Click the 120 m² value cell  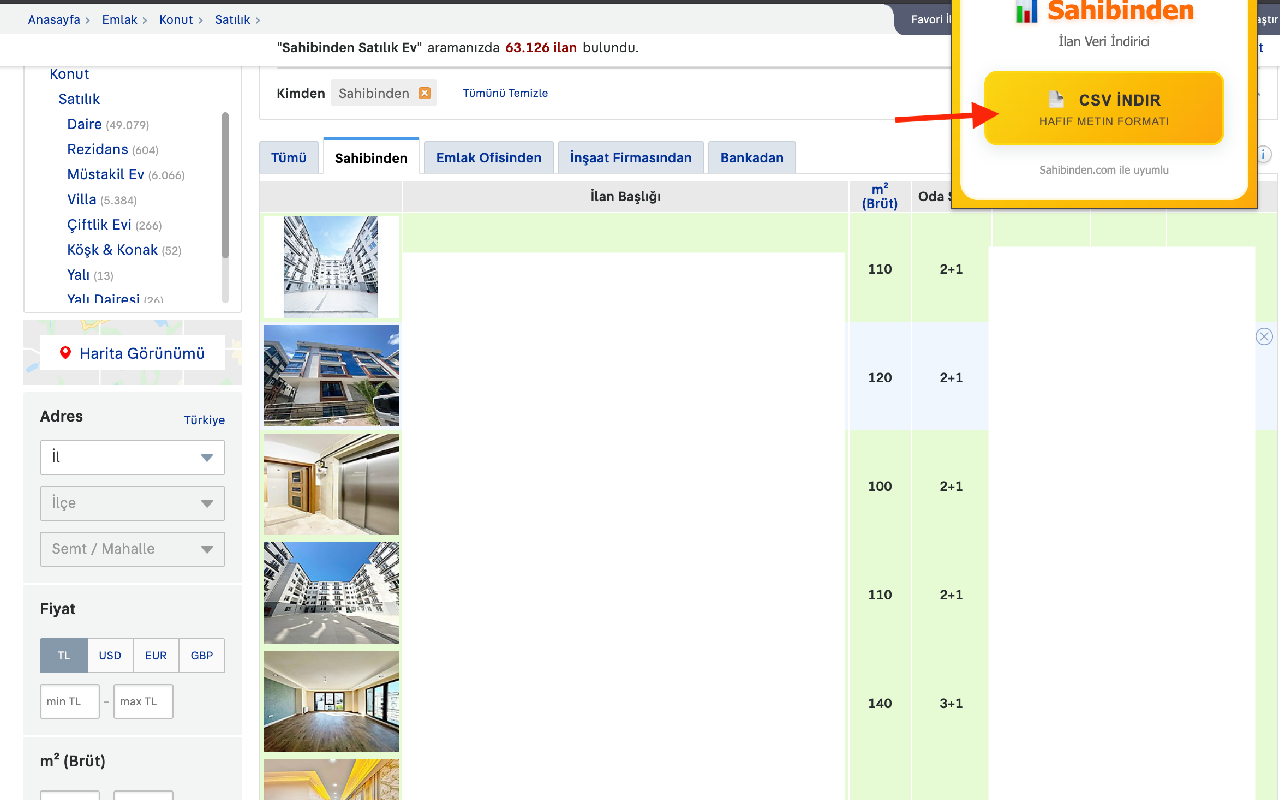point(880,377)
